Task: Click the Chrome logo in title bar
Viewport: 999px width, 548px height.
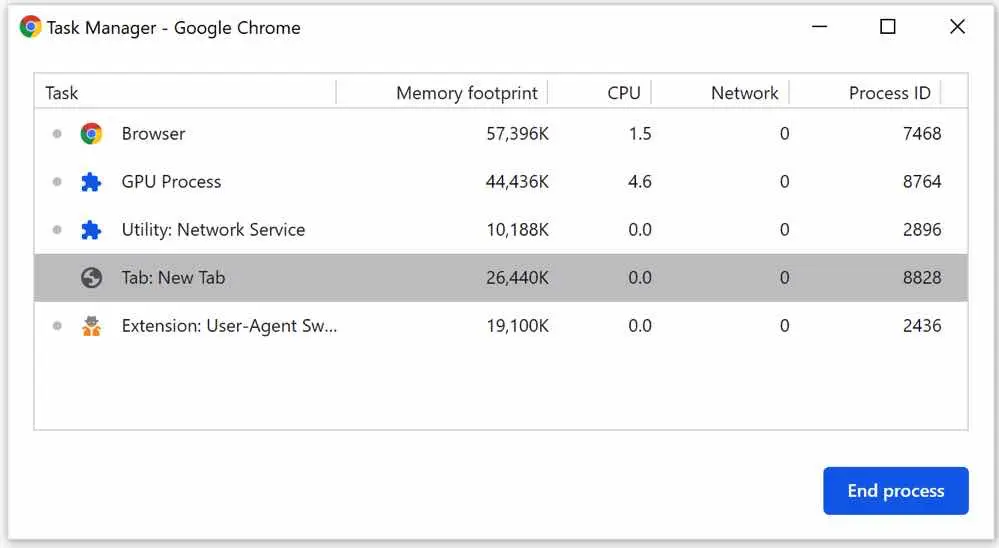Action: point(30,27)
